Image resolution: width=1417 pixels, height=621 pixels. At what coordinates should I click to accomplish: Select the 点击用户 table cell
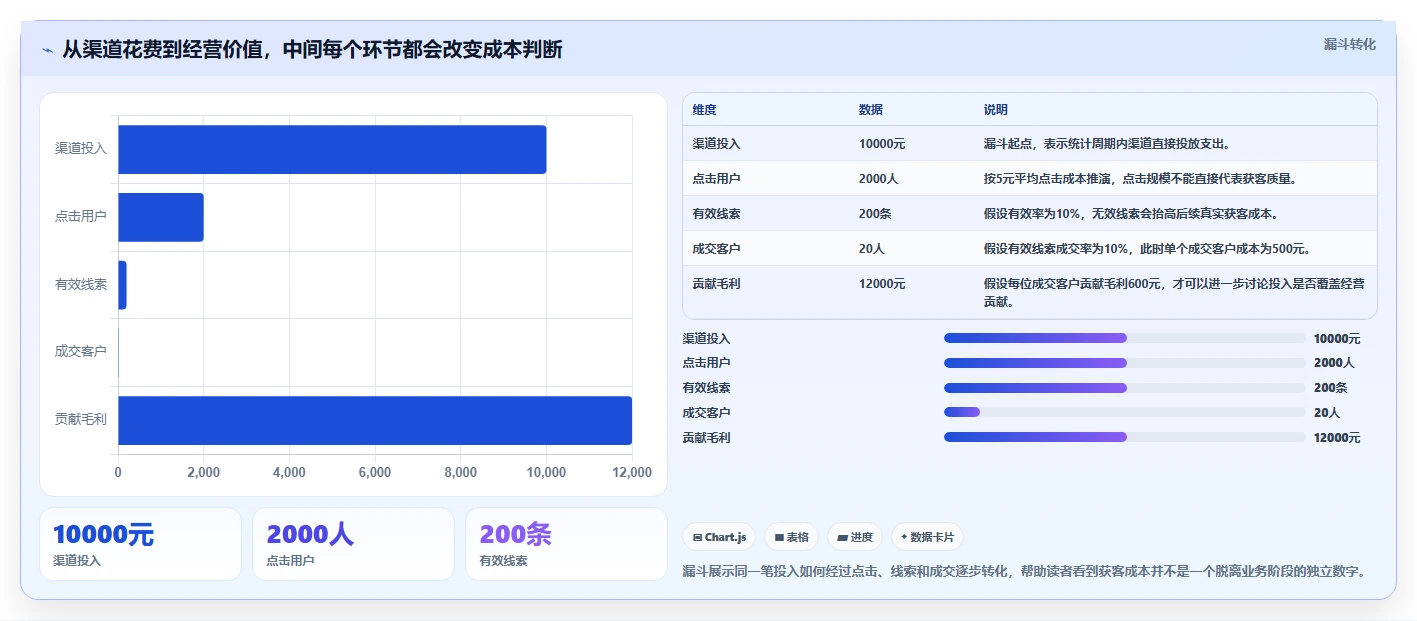(x=716, y=179)
